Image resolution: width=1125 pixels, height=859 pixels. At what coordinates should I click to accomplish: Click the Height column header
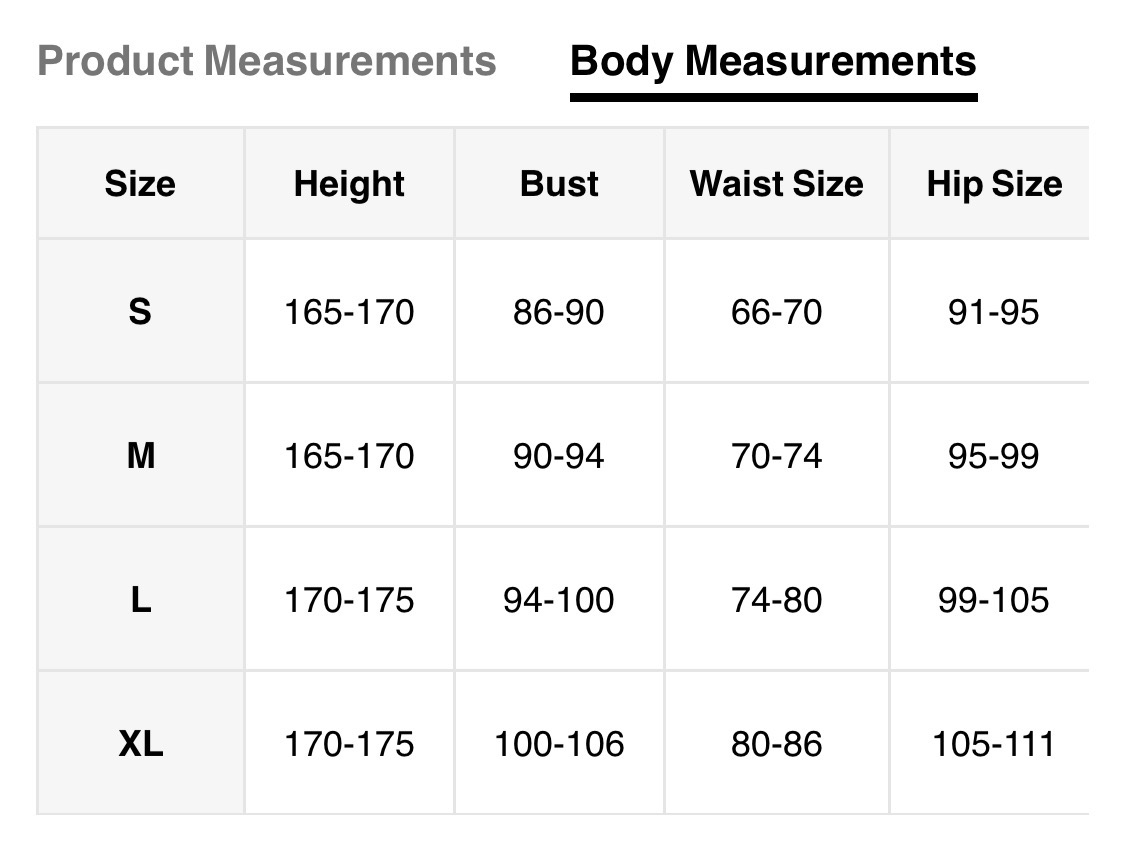tap(349, 184)
